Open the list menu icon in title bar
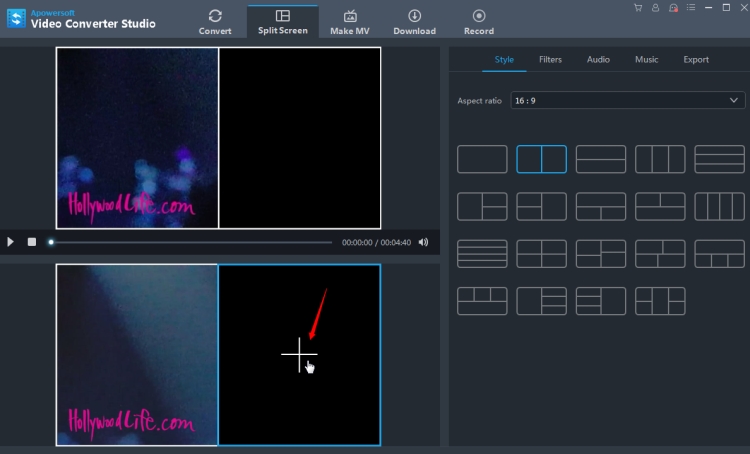Image resolution: width=750 pixels, height=454 pixels. 691,8
